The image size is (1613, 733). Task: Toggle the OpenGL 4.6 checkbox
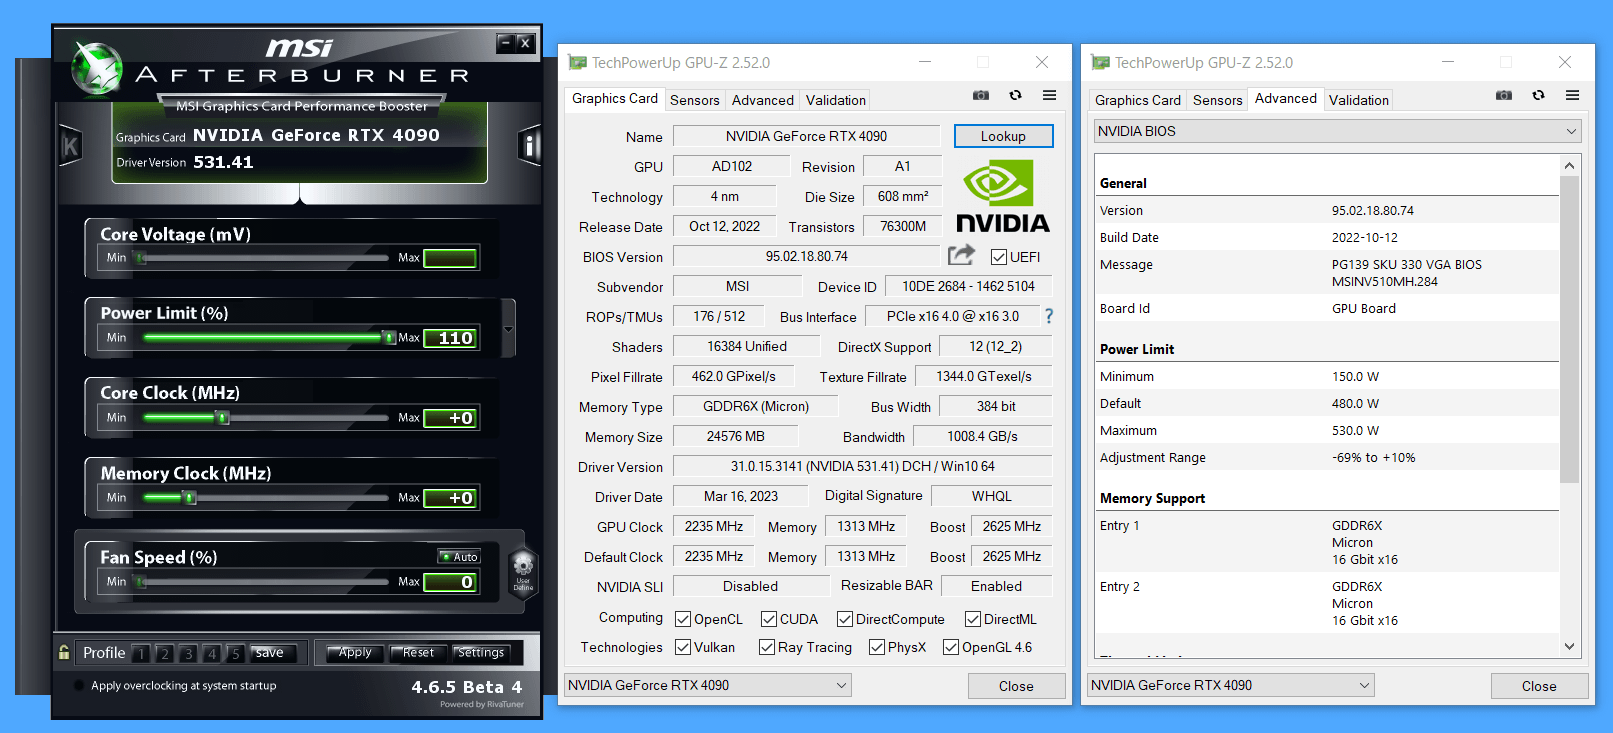point(951,647)
